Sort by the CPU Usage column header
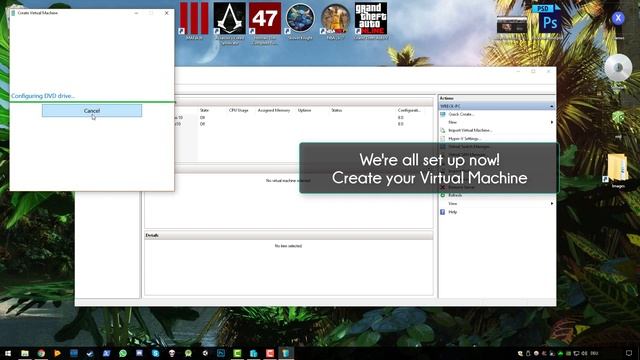The image size is (640, 360). [x=239, y=110]
